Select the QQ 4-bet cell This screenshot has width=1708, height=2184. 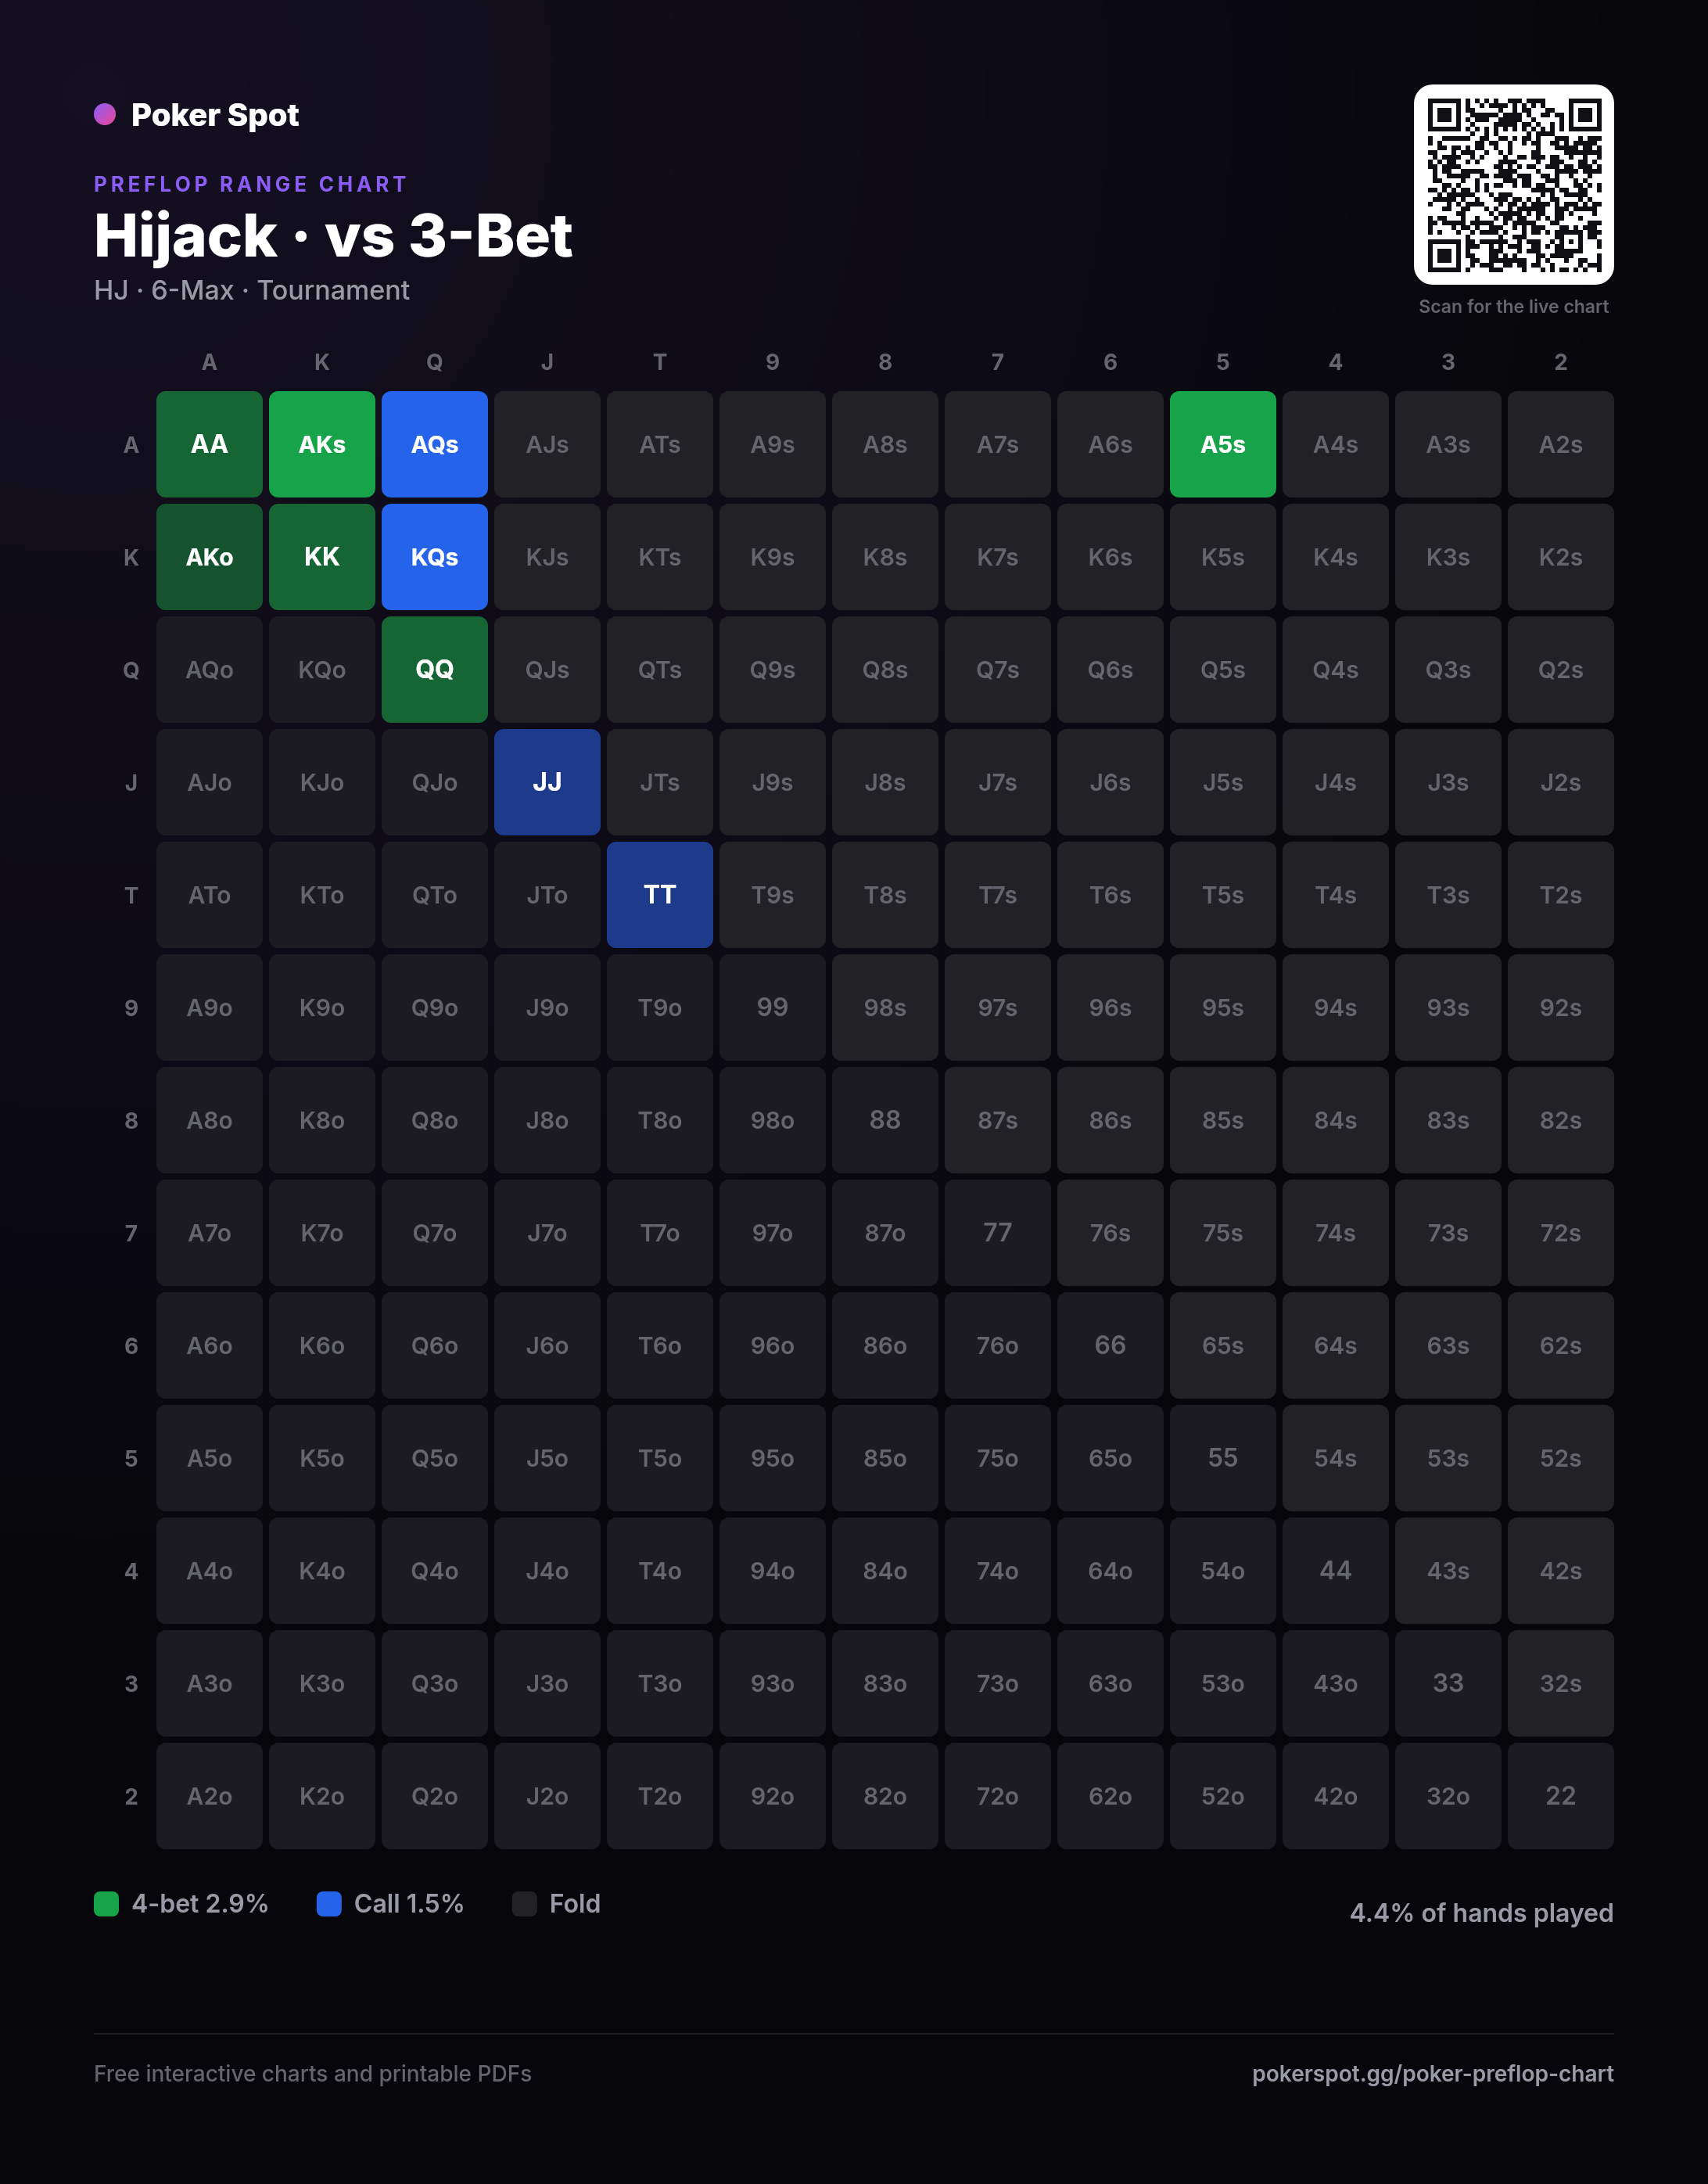coord(434,669)
